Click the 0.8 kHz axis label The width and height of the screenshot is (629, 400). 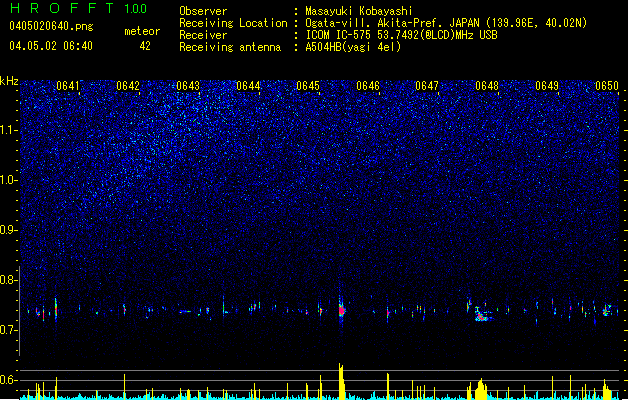coord(8,280)
